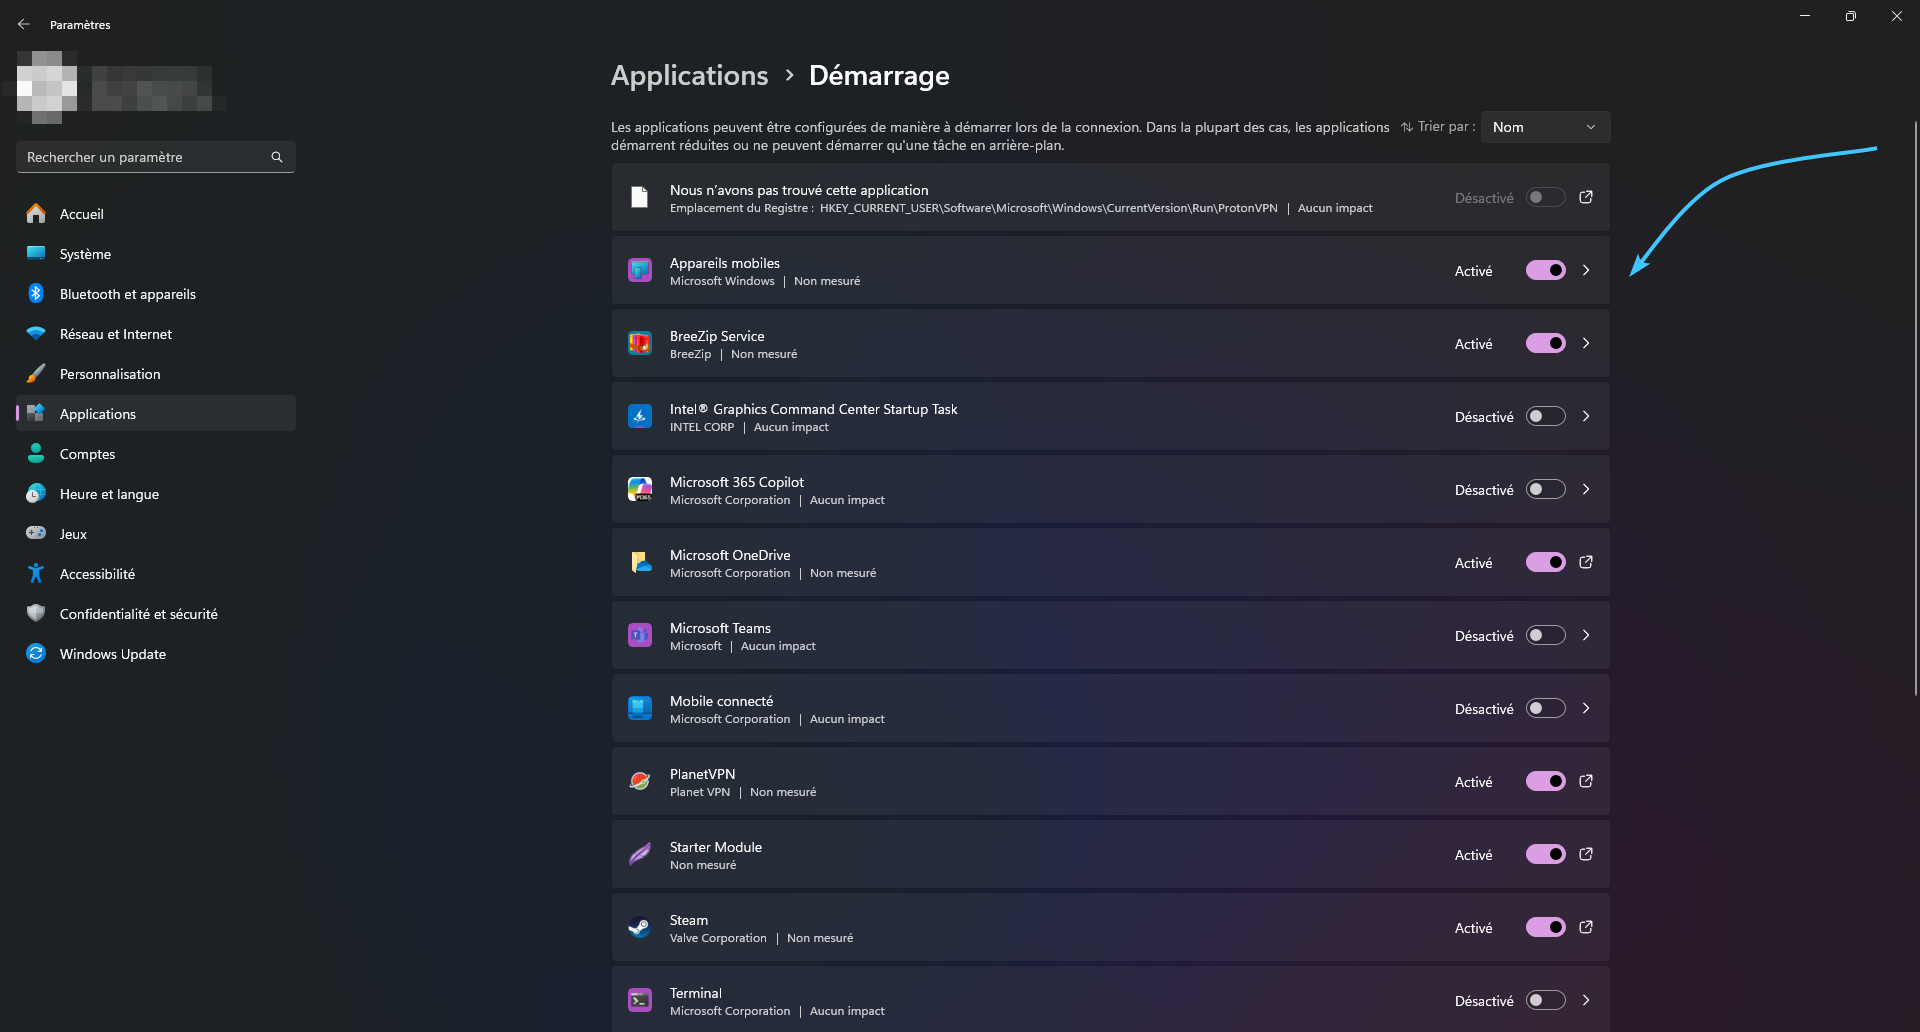
Task: Click the Jeux gamepad icon
Action: 36,533
